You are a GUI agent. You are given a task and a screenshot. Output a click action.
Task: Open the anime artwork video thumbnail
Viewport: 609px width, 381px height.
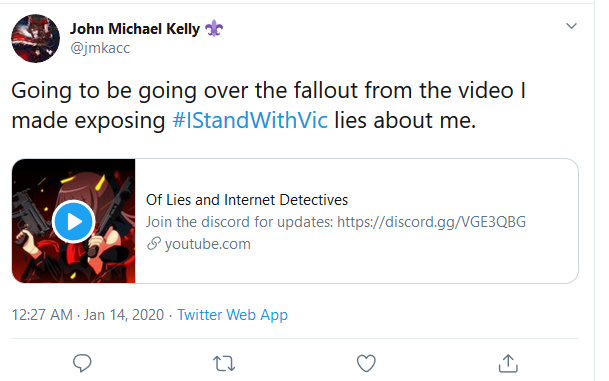[74, 221]
